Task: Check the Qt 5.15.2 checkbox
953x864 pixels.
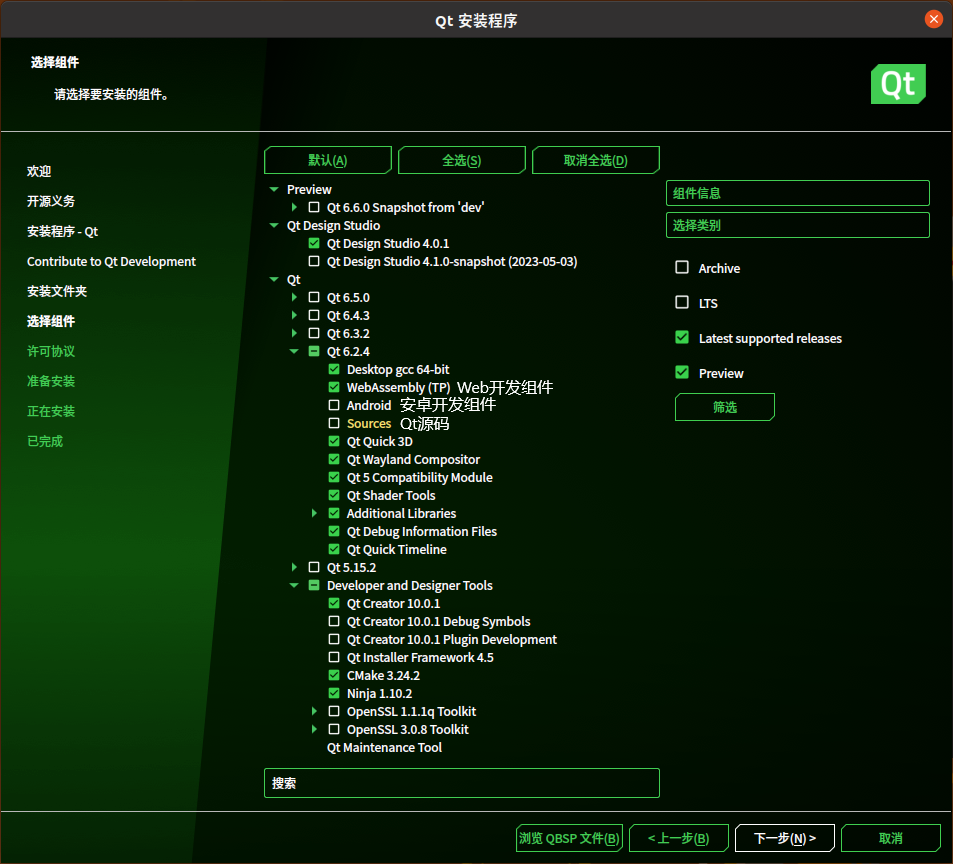Action: click(314, 567)
